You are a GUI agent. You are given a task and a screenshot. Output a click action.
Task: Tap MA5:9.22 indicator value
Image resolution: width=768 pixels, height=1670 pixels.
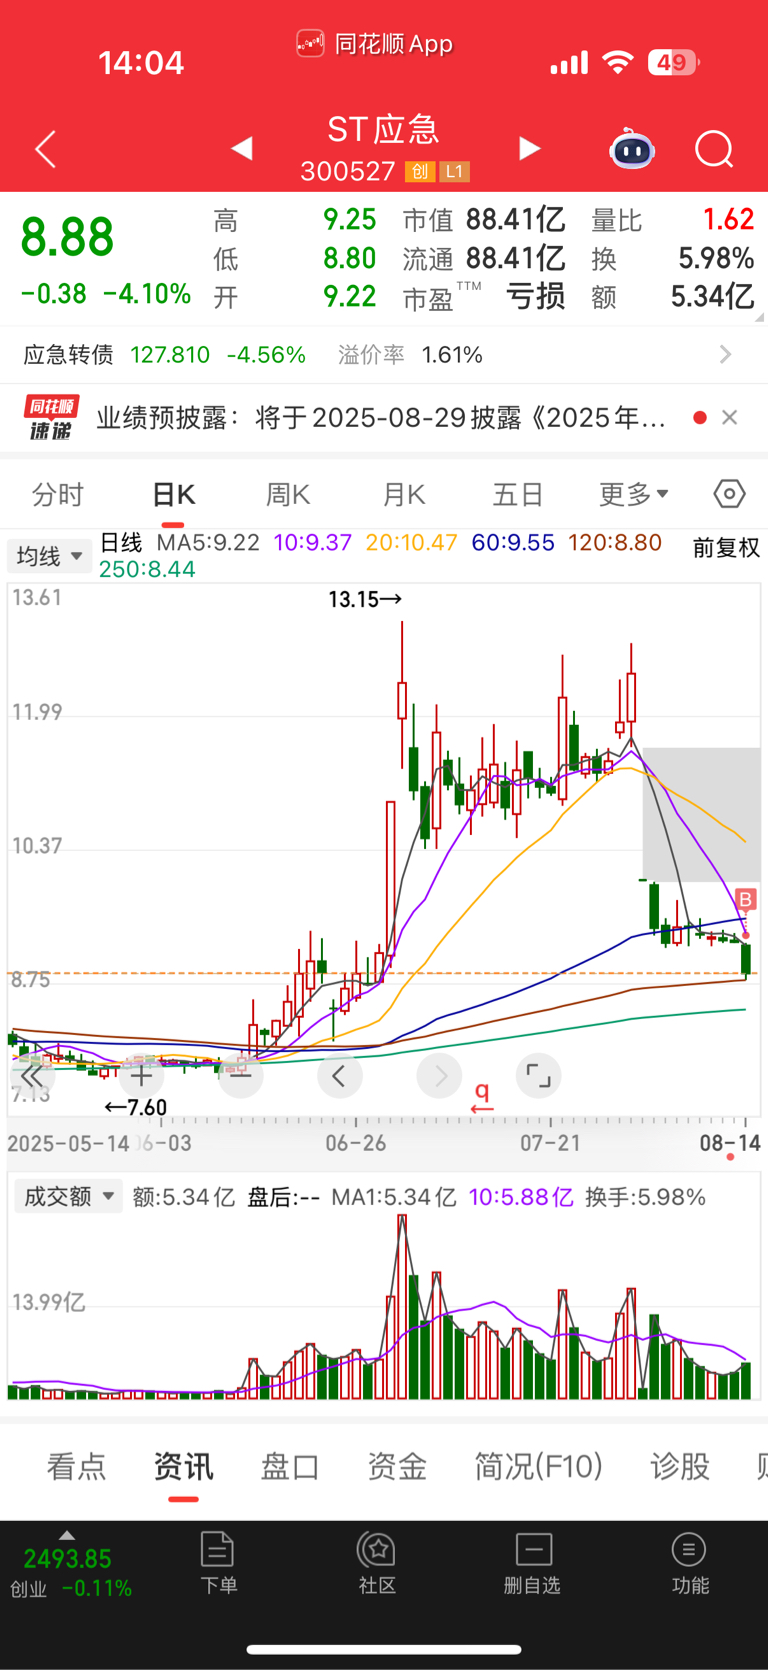208,543
